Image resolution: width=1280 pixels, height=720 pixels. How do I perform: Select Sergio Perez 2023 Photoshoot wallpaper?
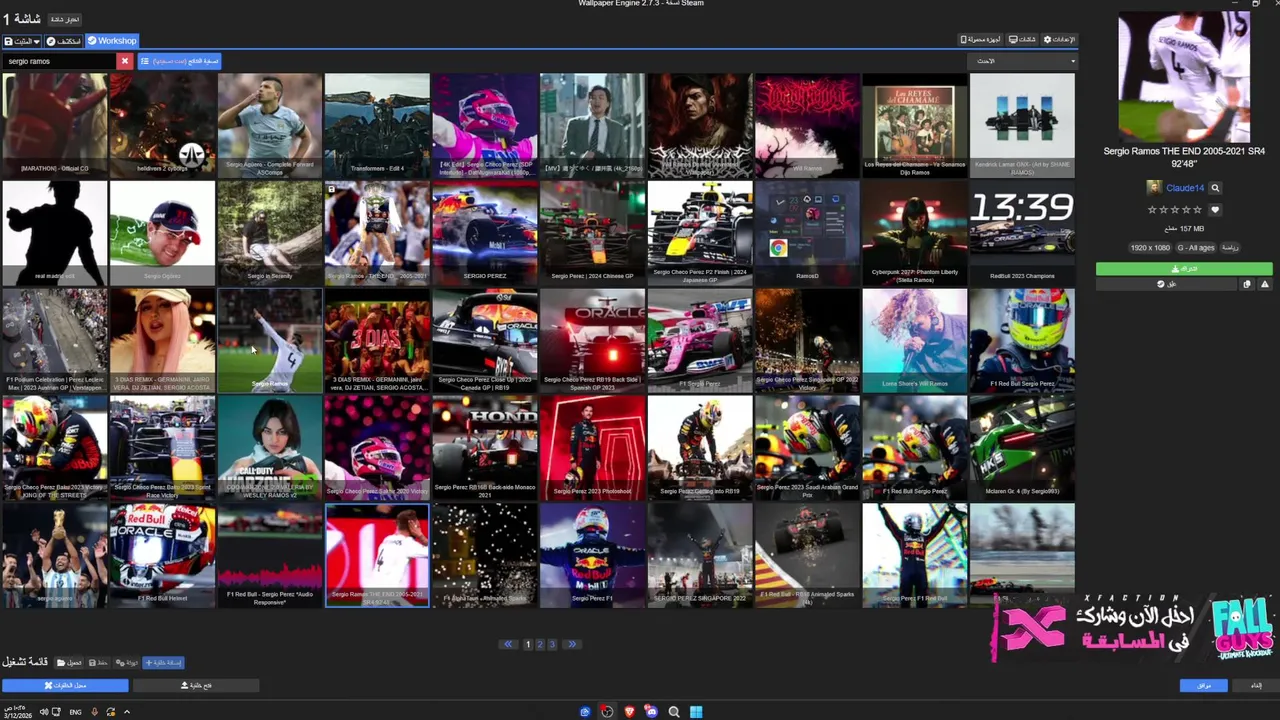(592, 447)
